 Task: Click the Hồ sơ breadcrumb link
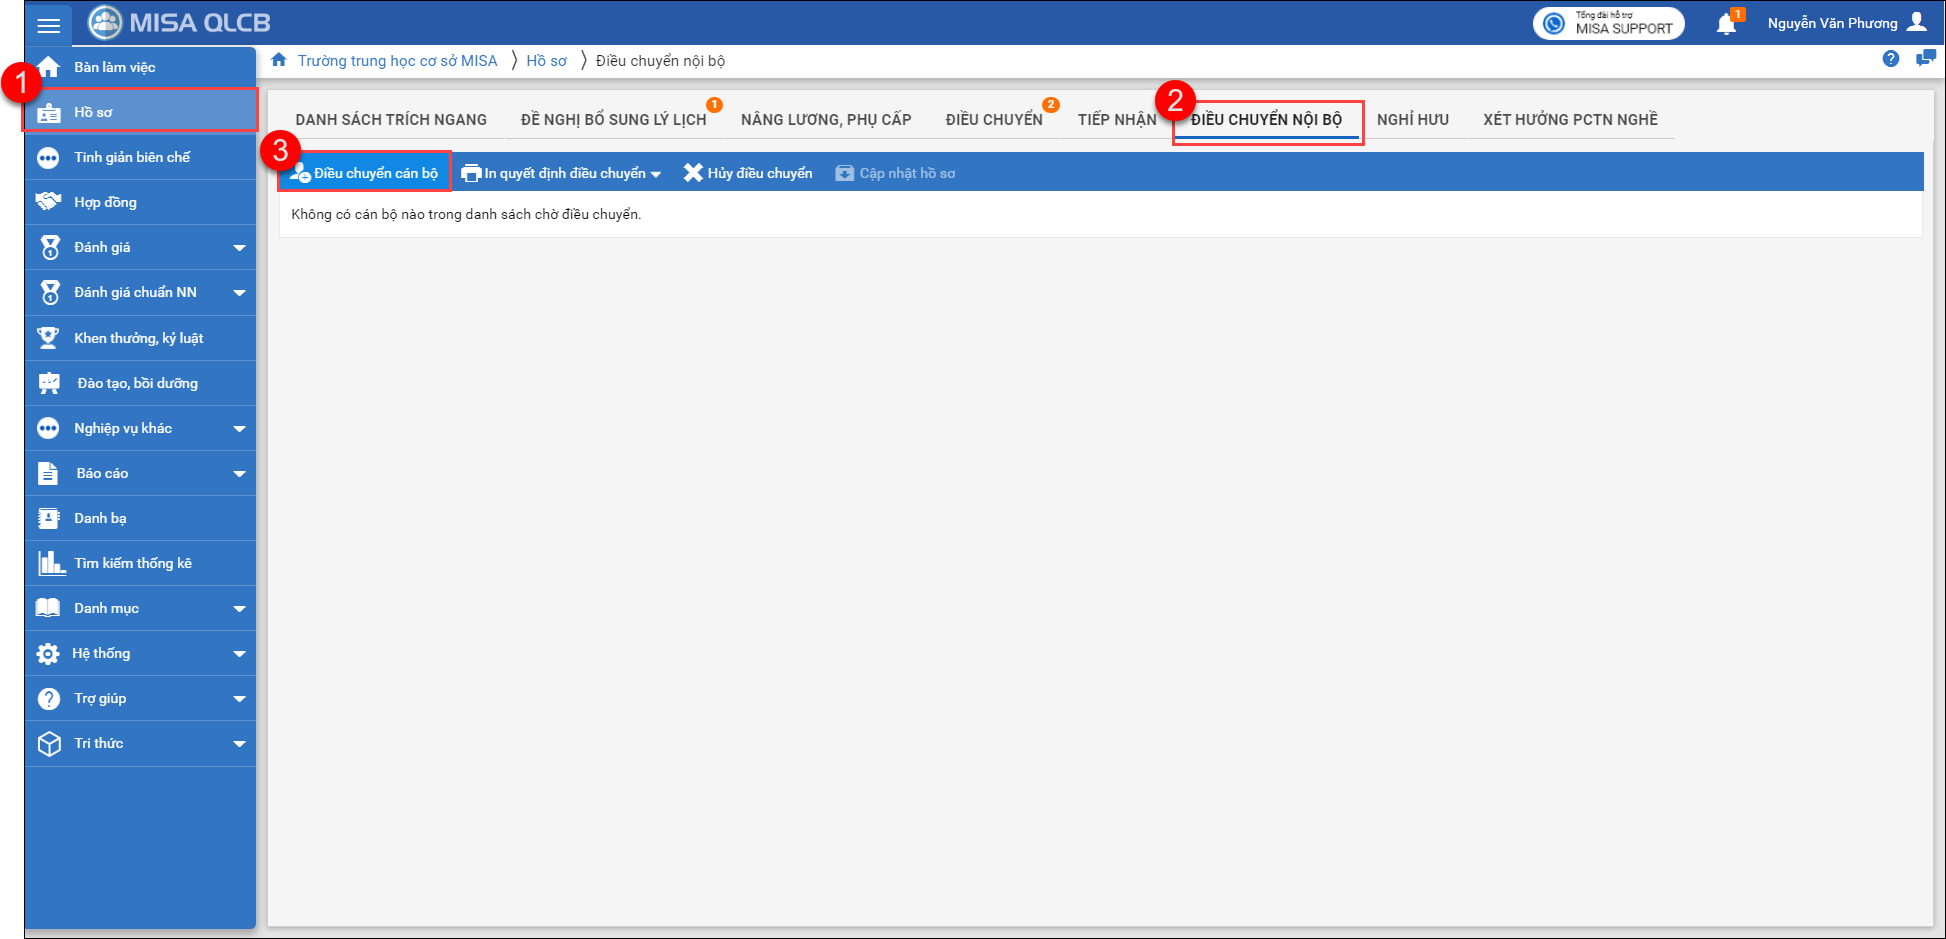(546, 61)
